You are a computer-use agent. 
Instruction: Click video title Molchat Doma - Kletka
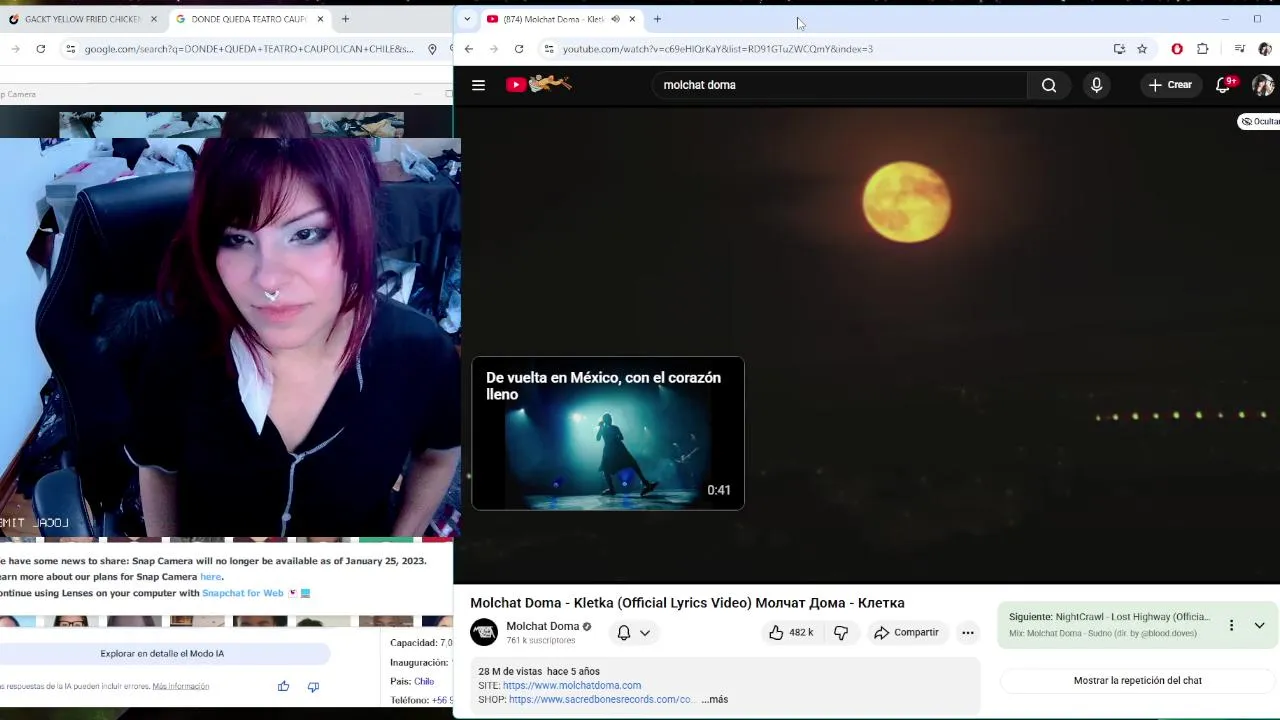[x=687, y=603]
